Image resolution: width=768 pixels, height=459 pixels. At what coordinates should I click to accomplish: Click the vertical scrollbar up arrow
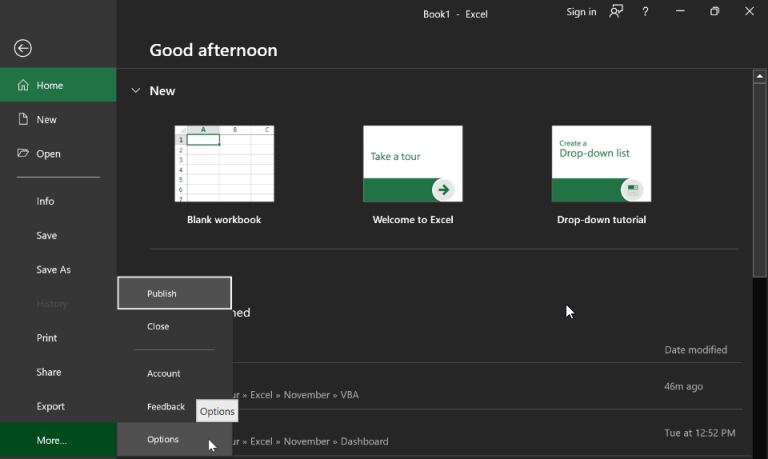[x=760, y=76]
